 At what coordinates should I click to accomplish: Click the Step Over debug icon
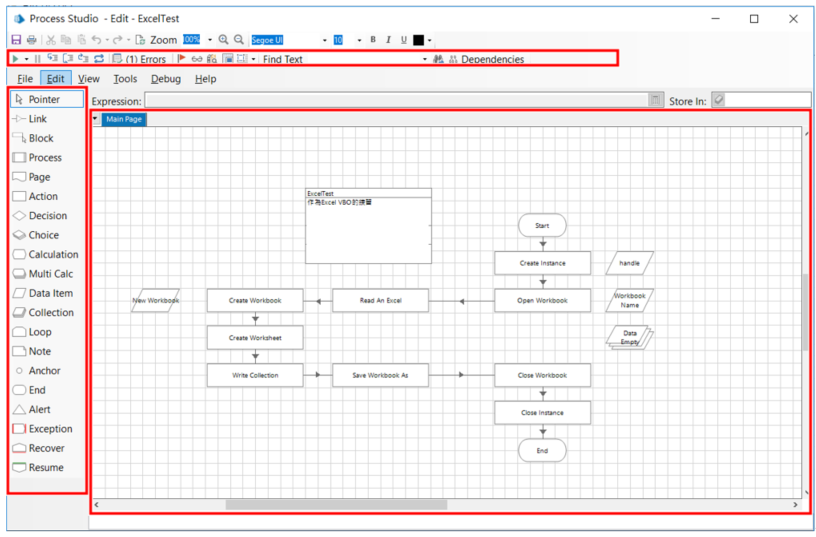coord(68,58)
